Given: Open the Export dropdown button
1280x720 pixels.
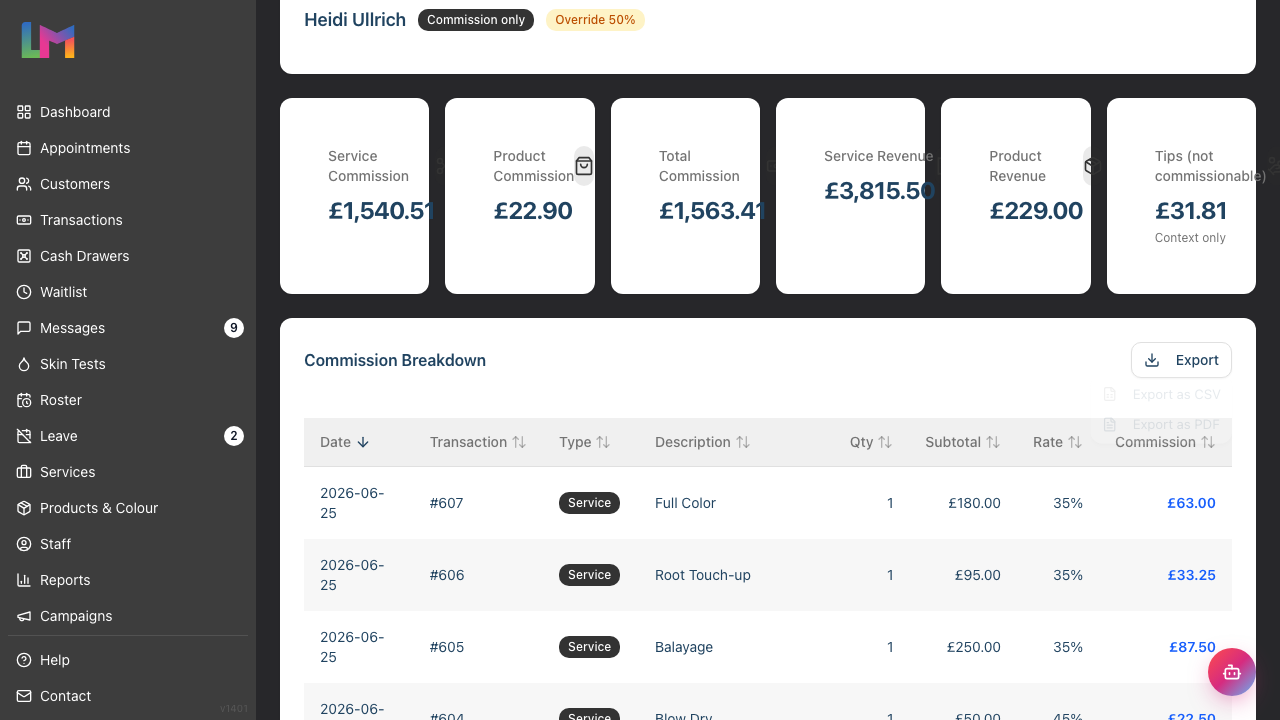Looking at the screenshot, I should pyautogui.click(x=1181, y=360).
